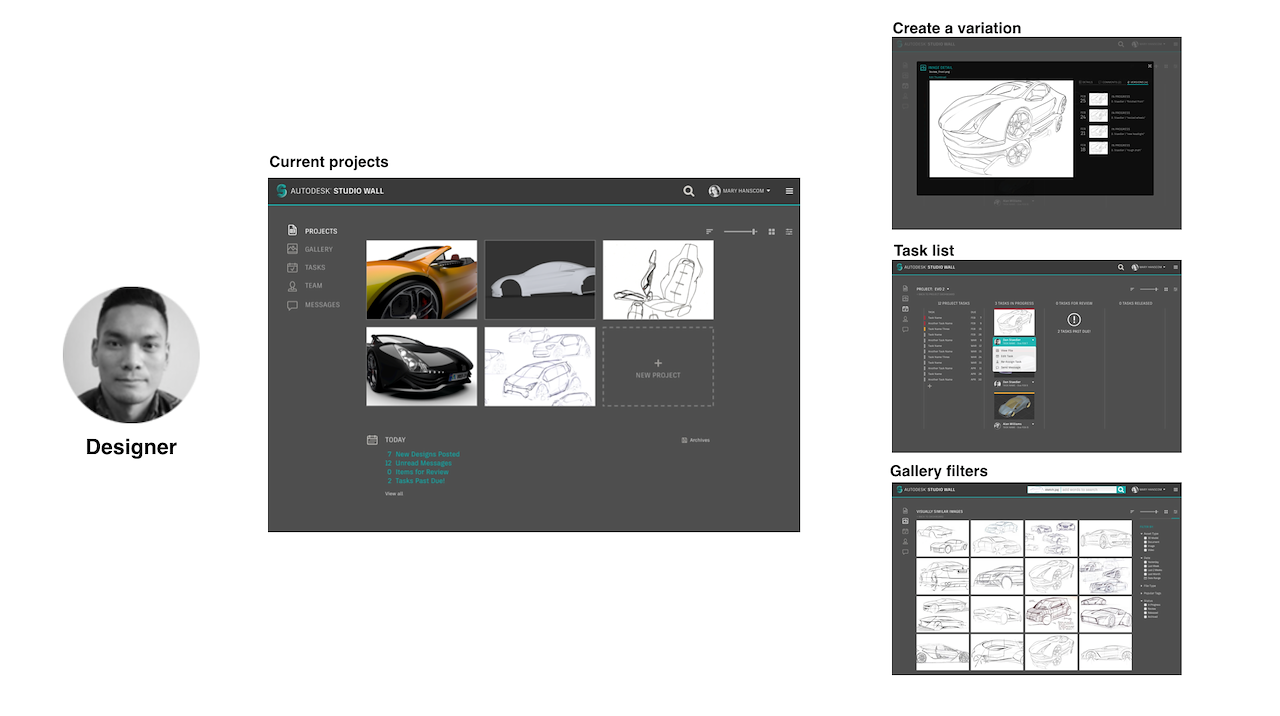Expand the File Type filter section
1280x716 pixels.
coord(1143,586)
